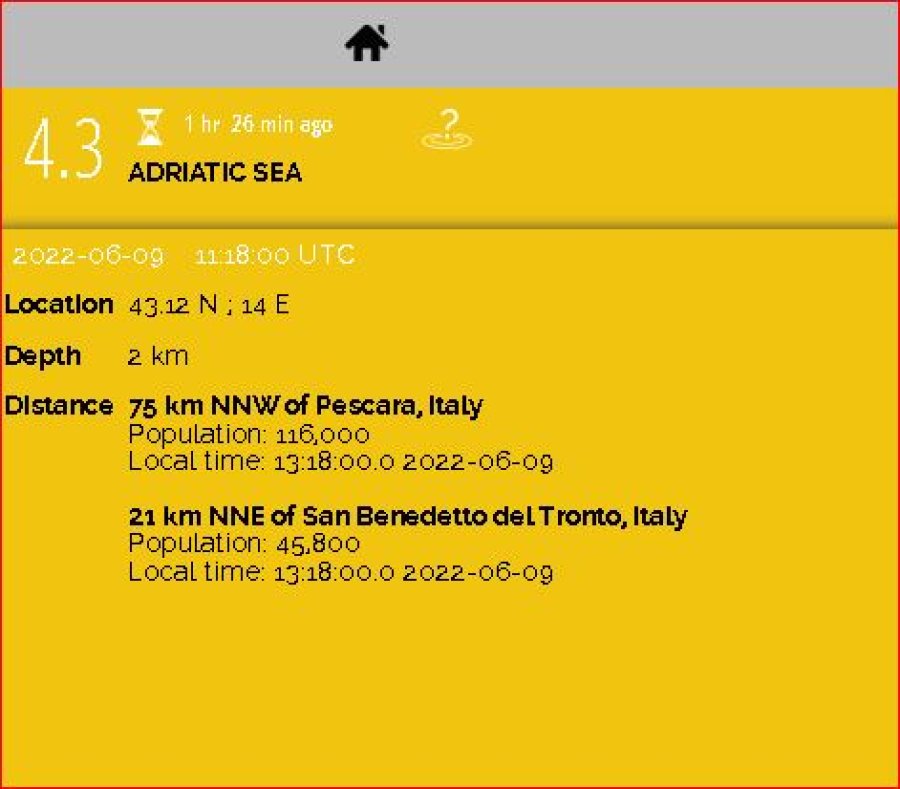The height and width of the screenshot is (789, 900).
Task: Select the 2 km depth value
Action: 158,356
